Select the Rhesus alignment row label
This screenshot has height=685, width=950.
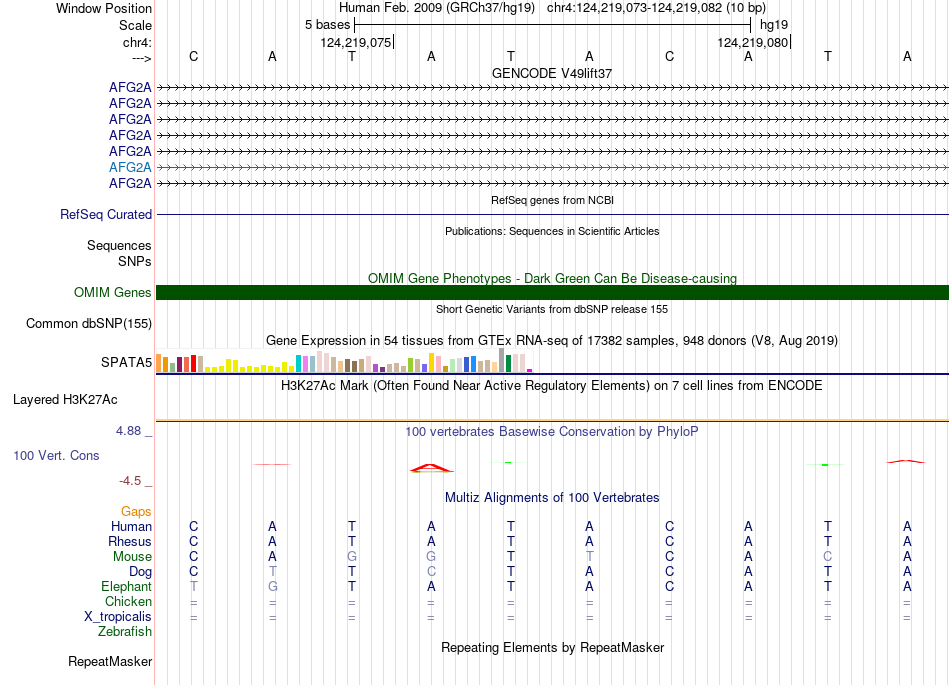pos(130,541)
